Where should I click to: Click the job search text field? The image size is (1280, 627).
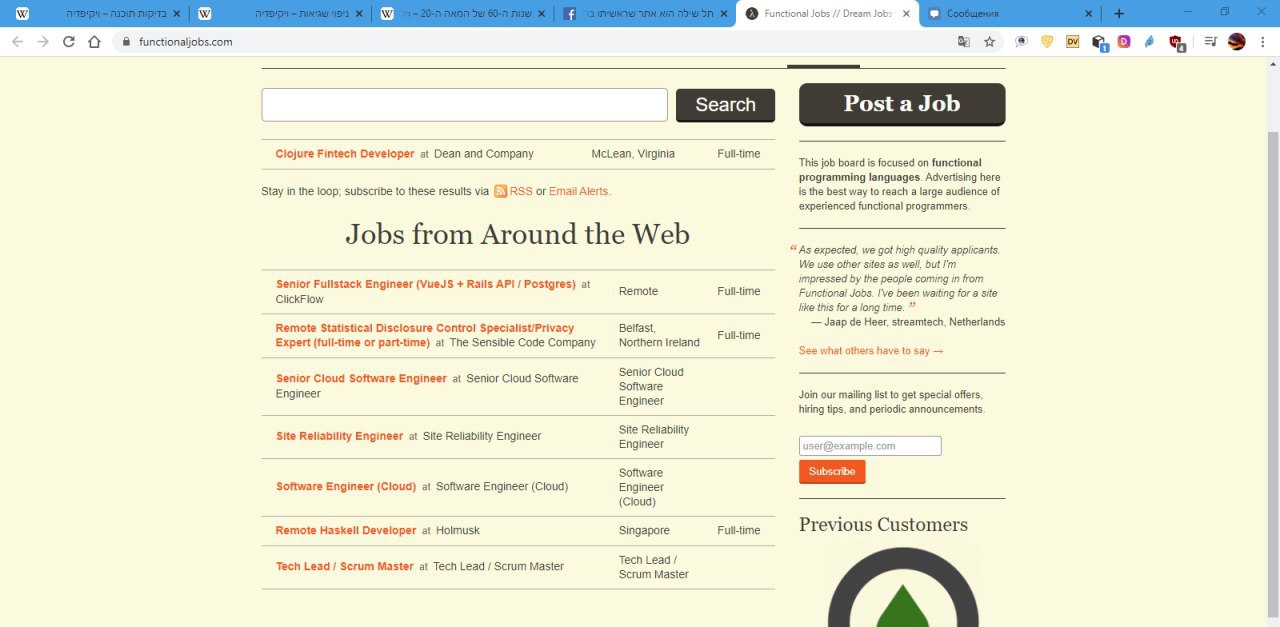pos(464,105)
